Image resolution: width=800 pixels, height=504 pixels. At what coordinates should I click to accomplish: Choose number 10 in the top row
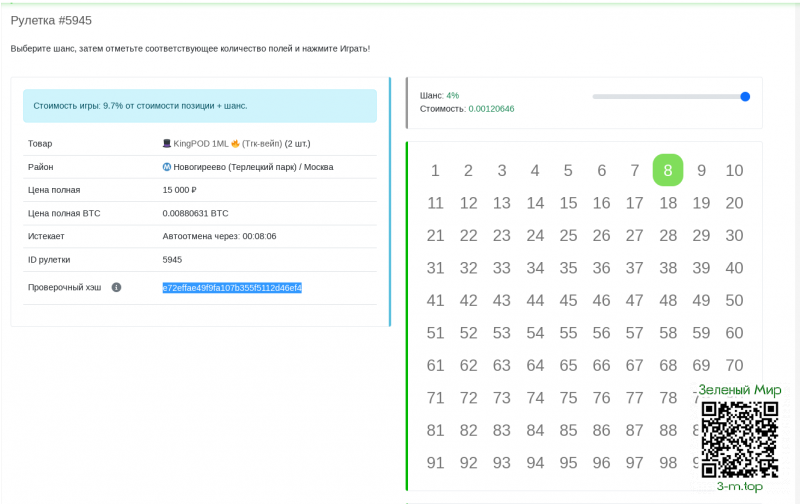pyautogui.click(x=734, y=171)
